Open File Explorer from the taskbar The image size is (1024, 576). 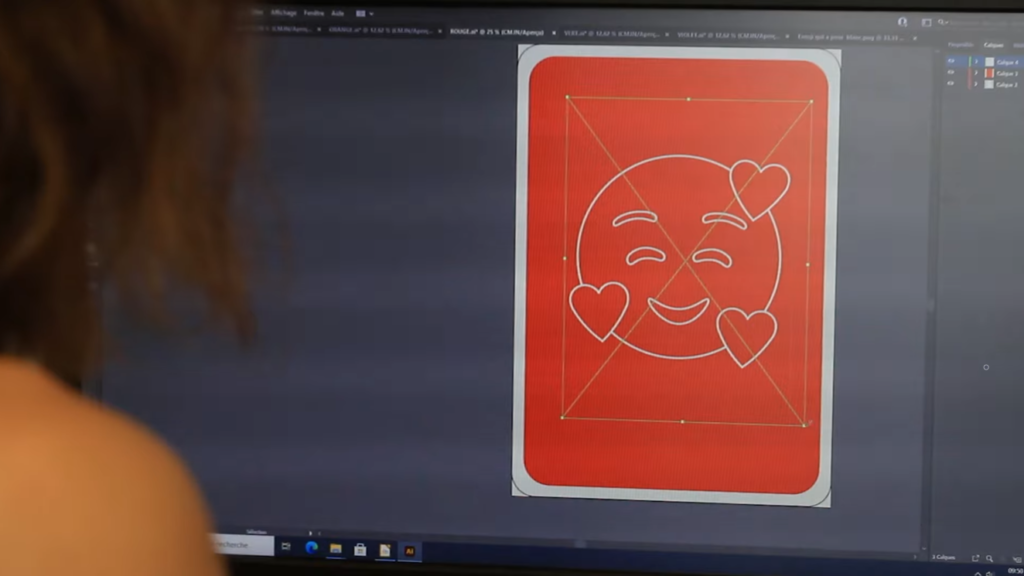(336, 549)
